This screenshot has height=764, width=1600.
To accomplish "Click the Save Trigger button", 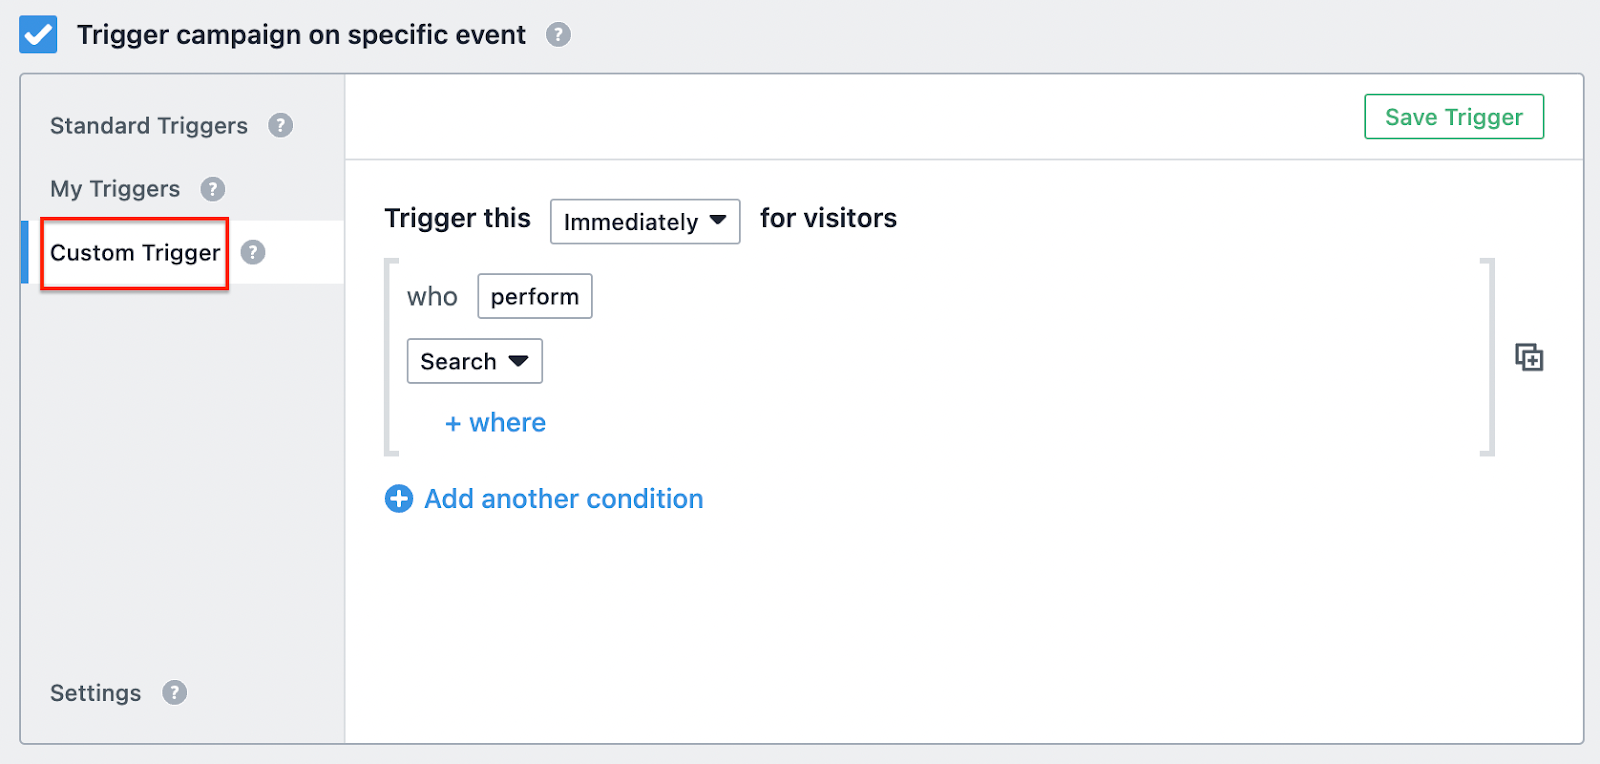I will pos(1454,117).
